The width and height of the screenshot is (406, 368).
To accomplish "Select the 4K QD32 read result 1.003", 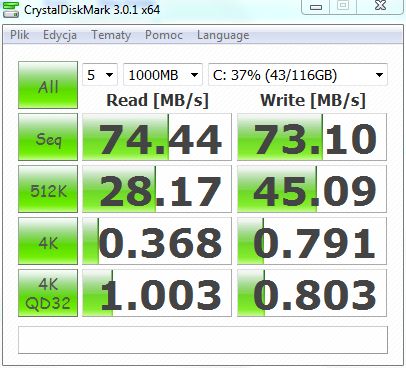I will click(x=157, y=293).
